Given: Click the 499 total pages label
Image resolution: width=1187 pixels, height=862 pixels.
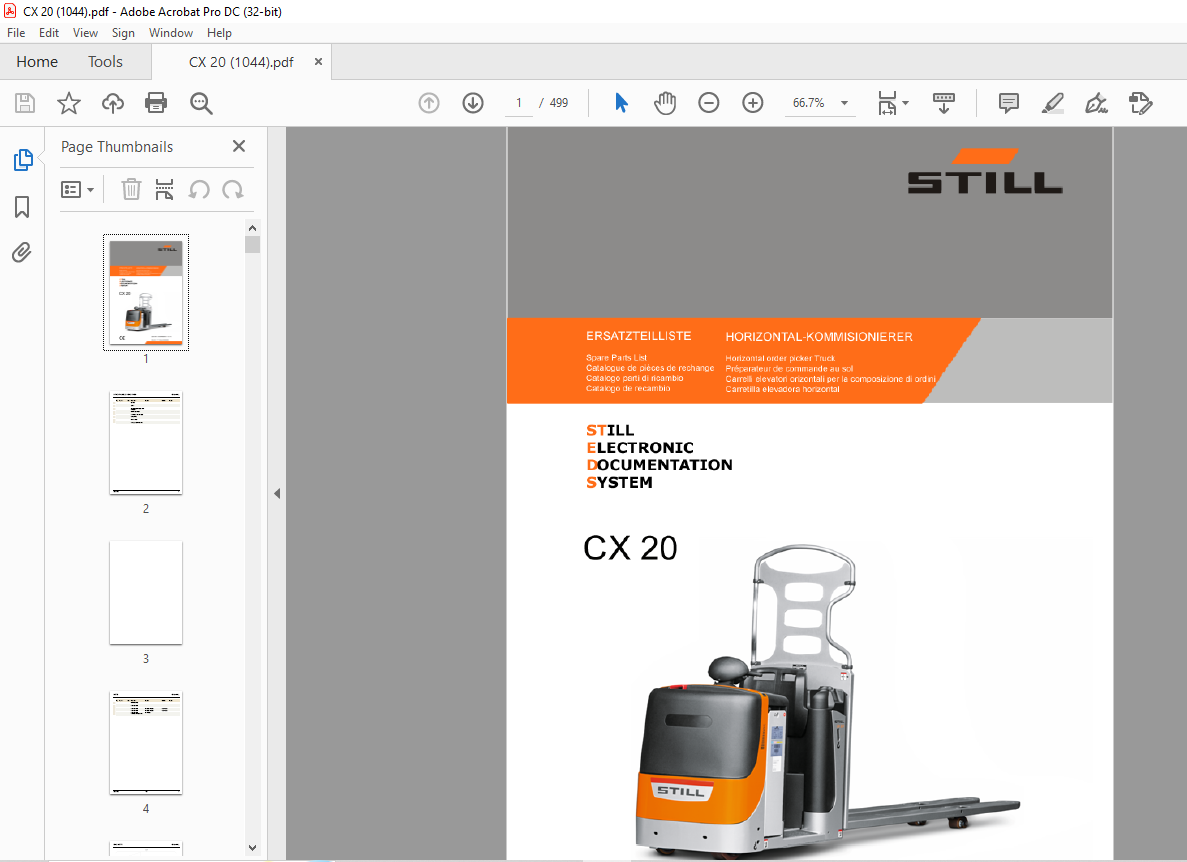Looking at the screenshot, I should click(559, 103).
